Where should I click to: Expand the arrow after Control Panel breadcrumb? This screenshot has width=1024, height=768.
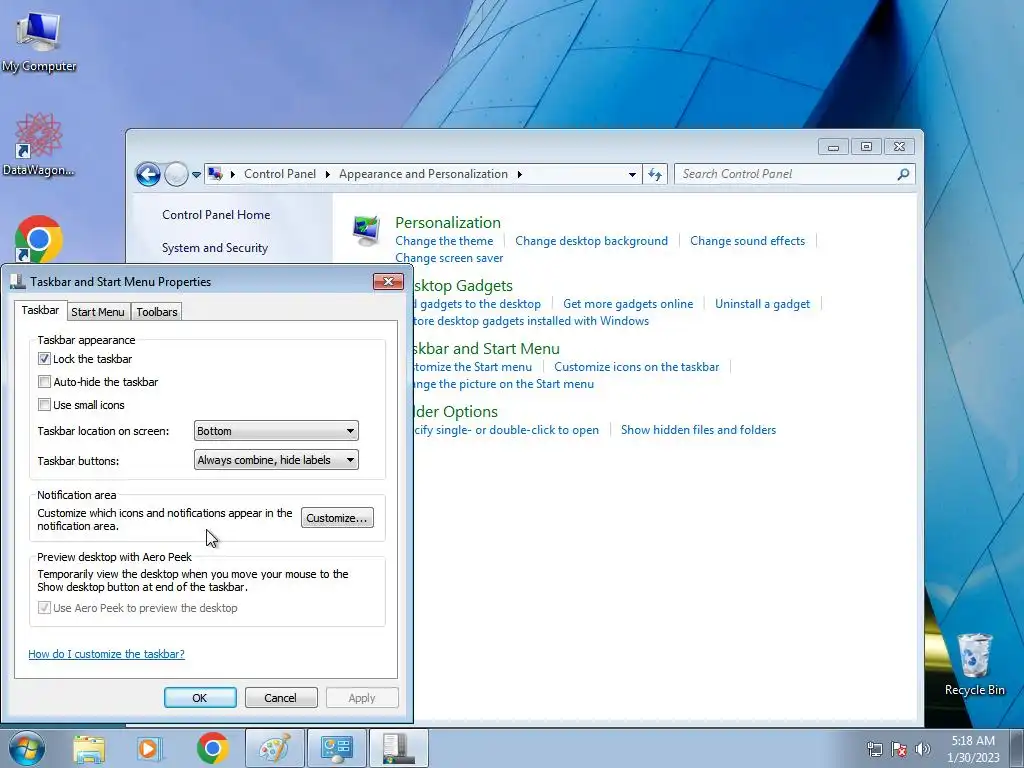coord(328,174)
